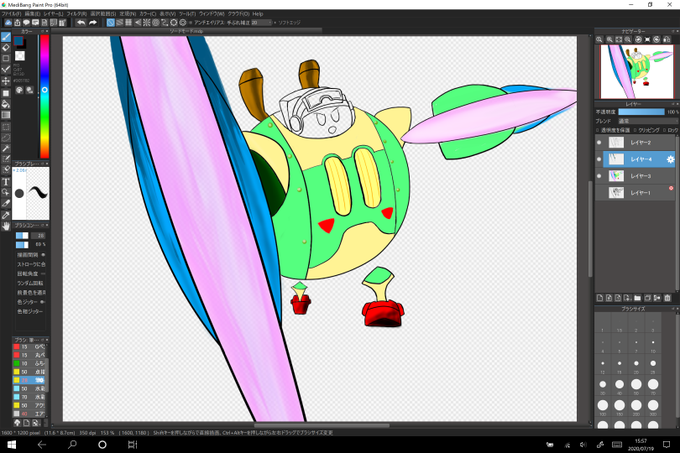Open the Windows Start button
This screenshot has width=680, height=453.
12,445
